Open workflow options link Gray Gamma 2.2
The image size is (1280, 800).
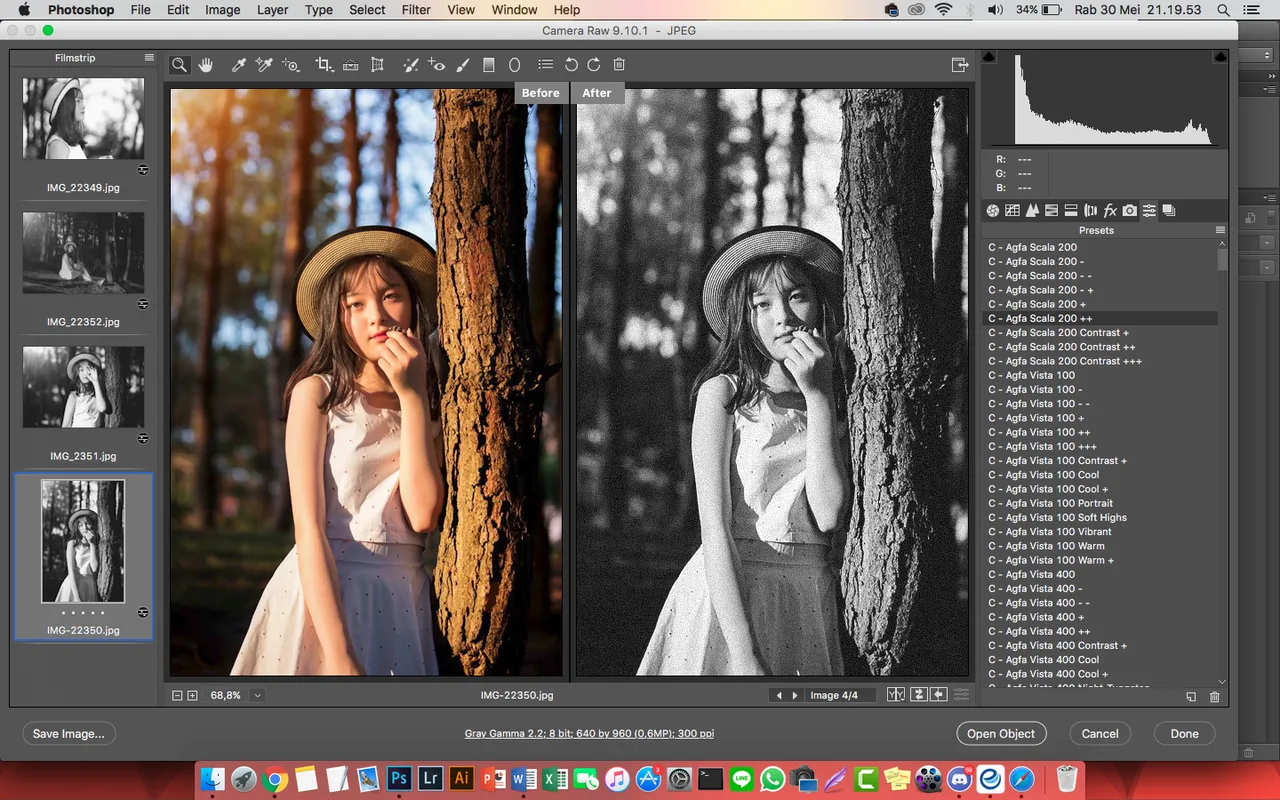589,734
